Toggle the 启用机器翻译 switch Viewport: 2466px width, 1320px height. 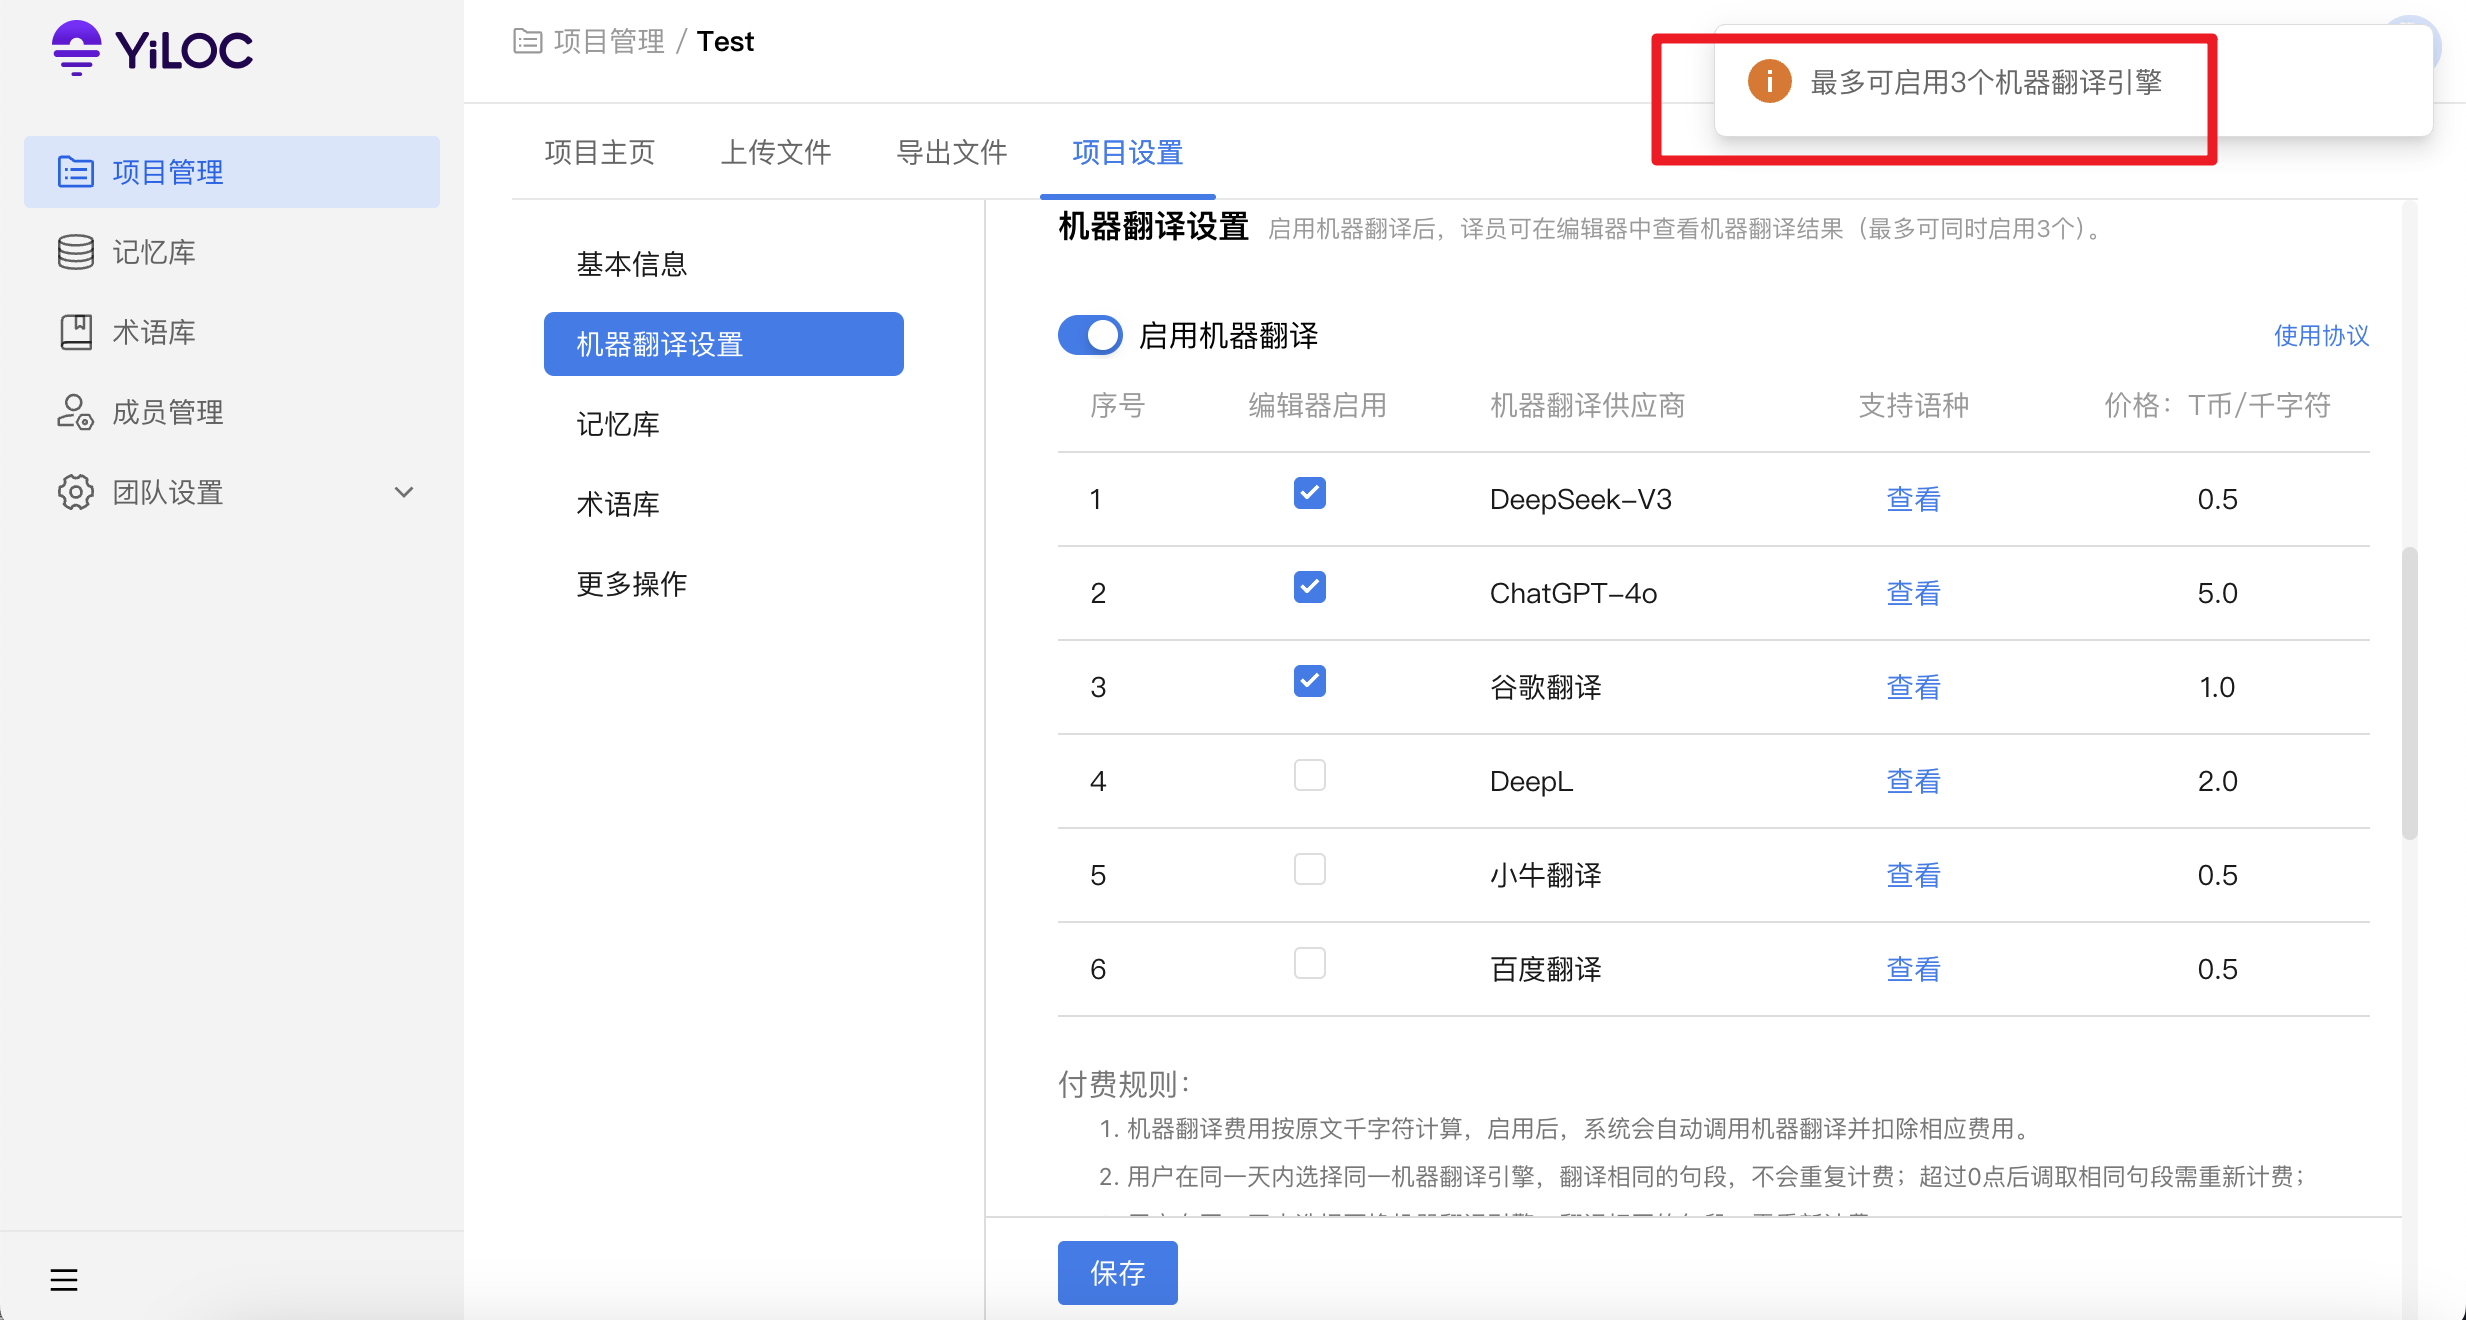click(x=1090, y=335)
